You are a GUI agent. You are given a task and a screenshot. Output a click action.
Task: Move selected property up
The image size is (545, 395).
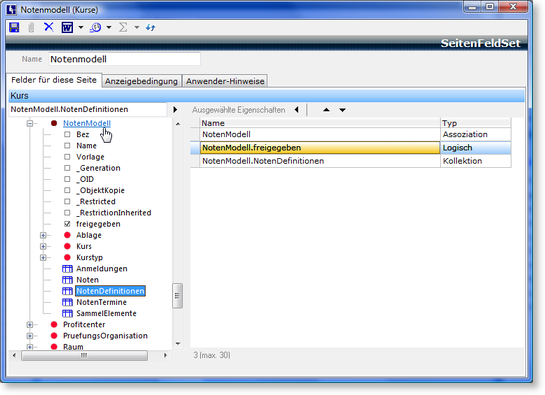click(x=326, y=110)
